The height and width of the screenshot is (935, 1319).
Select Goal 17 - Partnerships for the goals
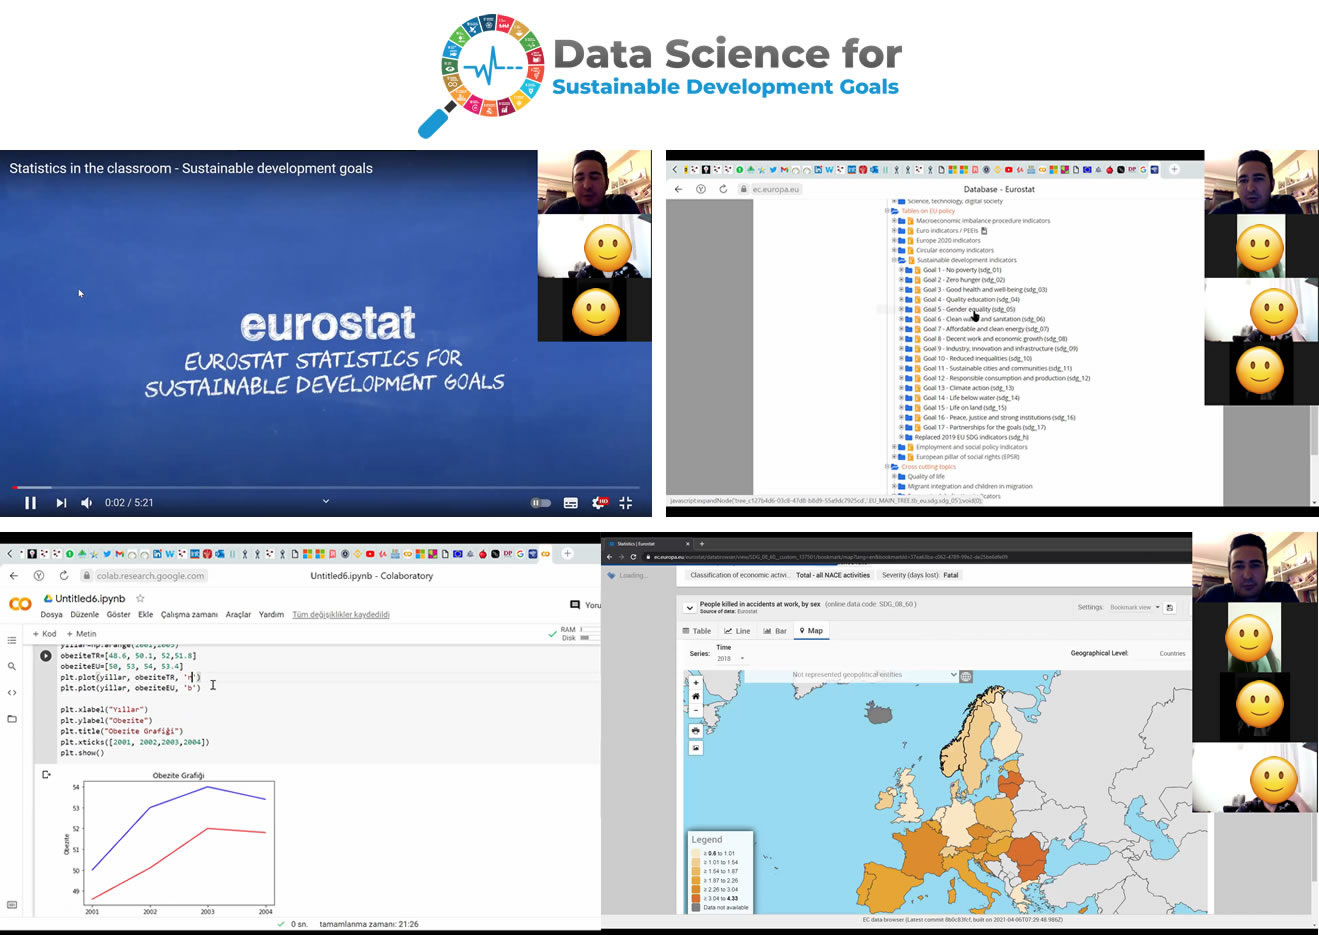click(x=983, y=427)
